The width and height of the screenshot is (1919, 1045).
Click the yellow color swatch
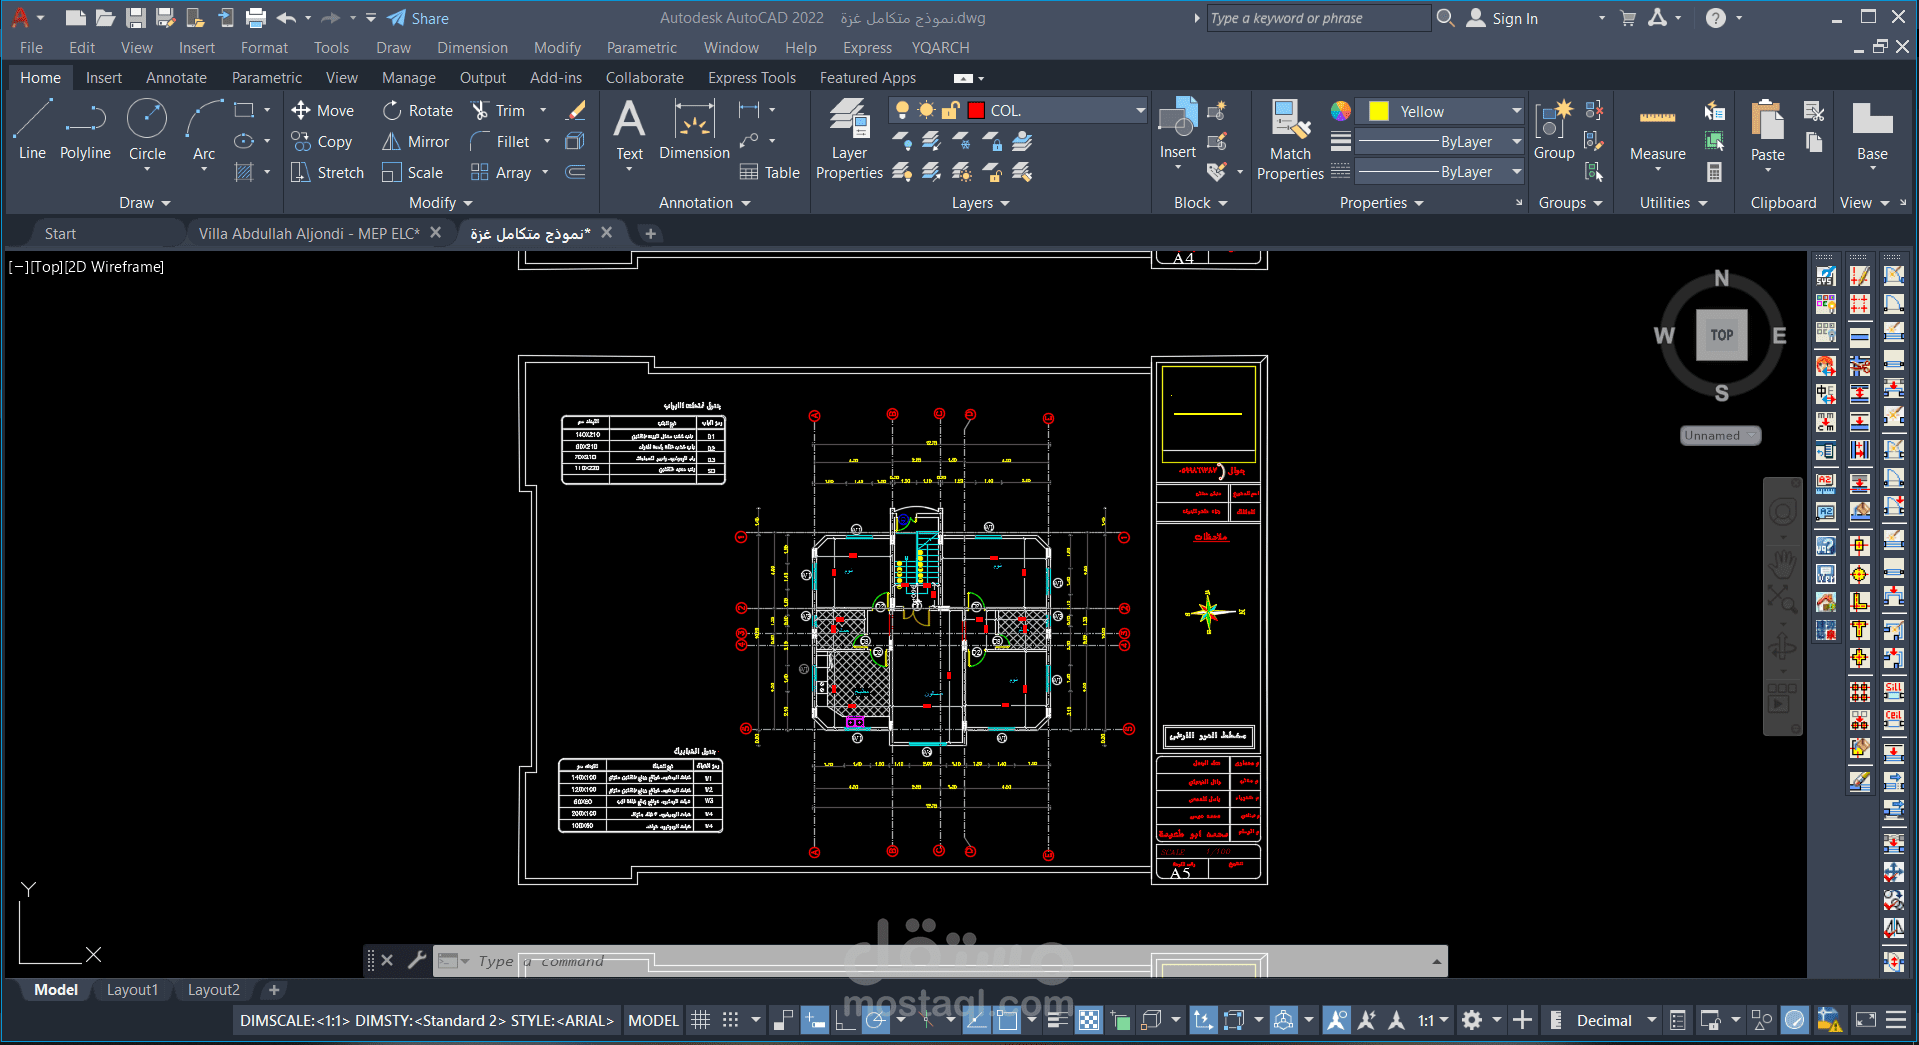tap(1378, 111)
